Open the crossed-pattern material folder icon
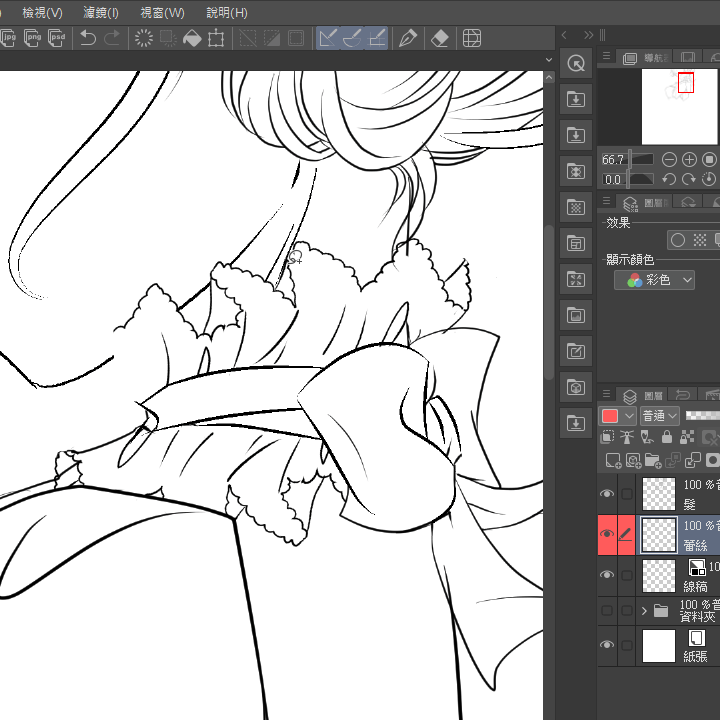720x720 pixels. (x=576, y=171)
